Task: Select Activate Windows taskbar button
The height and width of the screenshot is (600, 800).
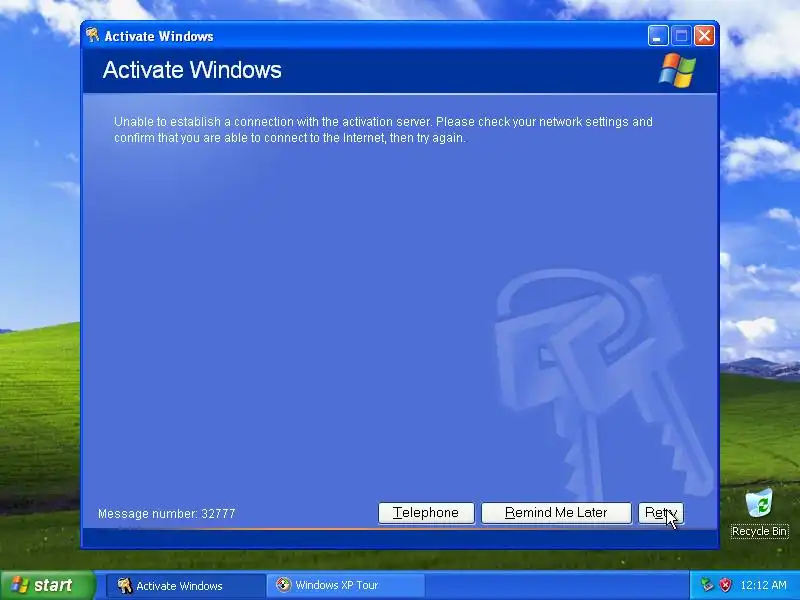Action: coord(185,585)
